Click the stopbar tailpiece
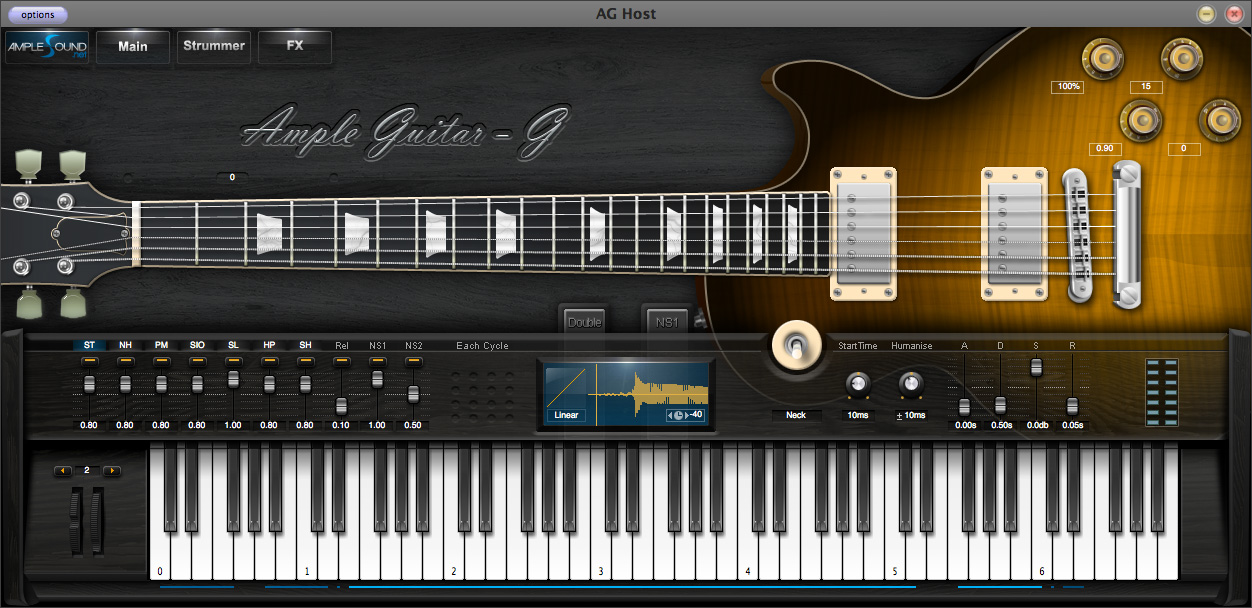This screenshot has width=1252, height=608. [1128, 233]
